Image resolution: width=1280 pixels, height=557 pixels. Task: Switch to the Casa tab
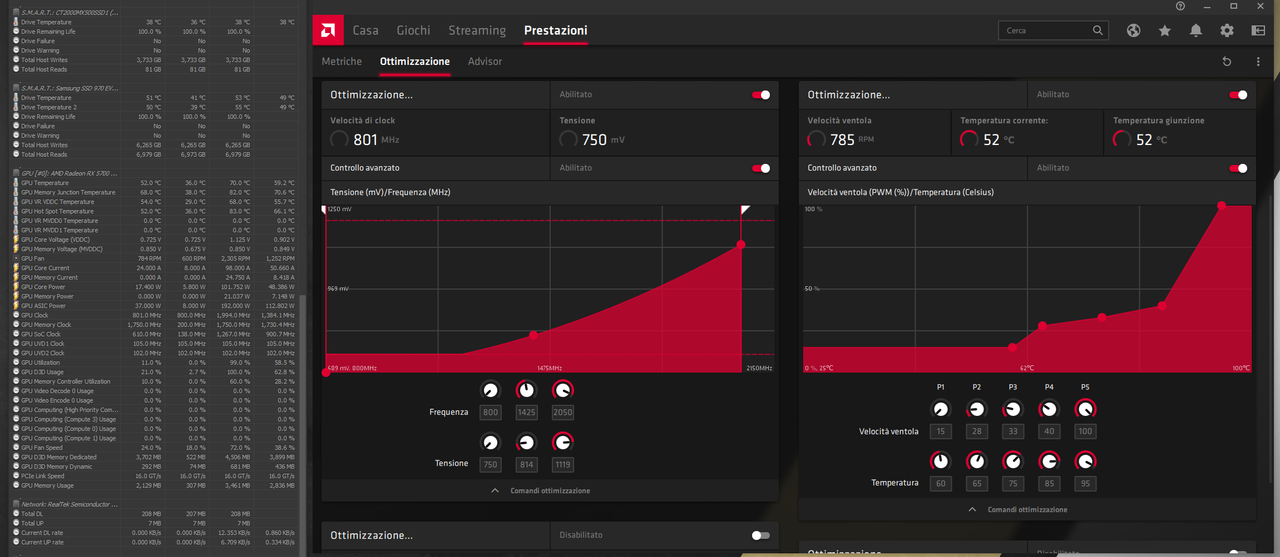(365, 31)
